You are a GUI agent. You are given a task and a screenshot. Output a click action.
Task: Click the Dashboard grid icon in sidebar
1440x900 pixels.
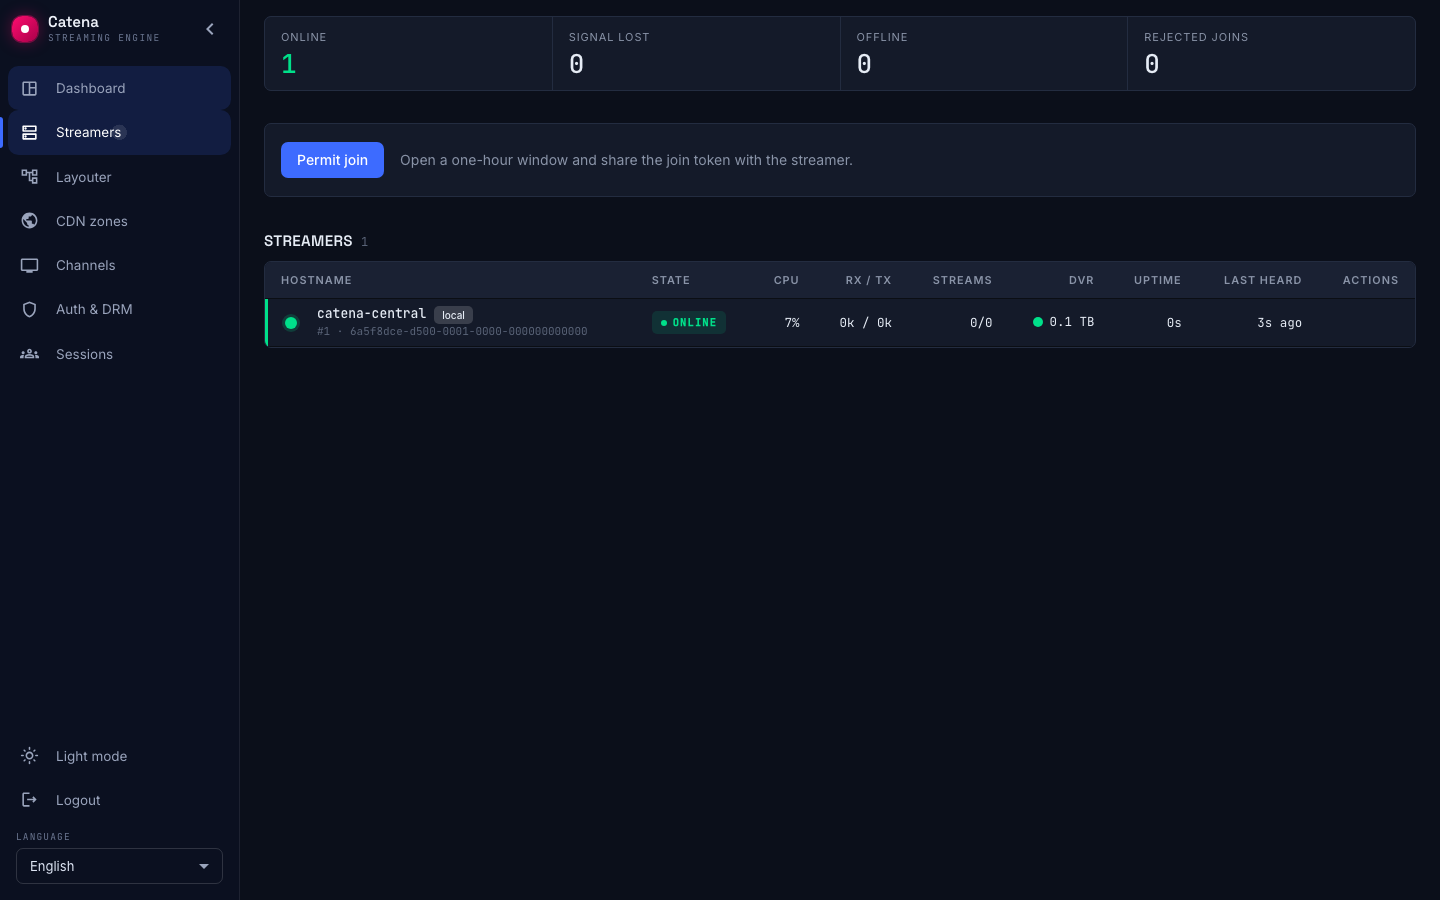[30, 88]
